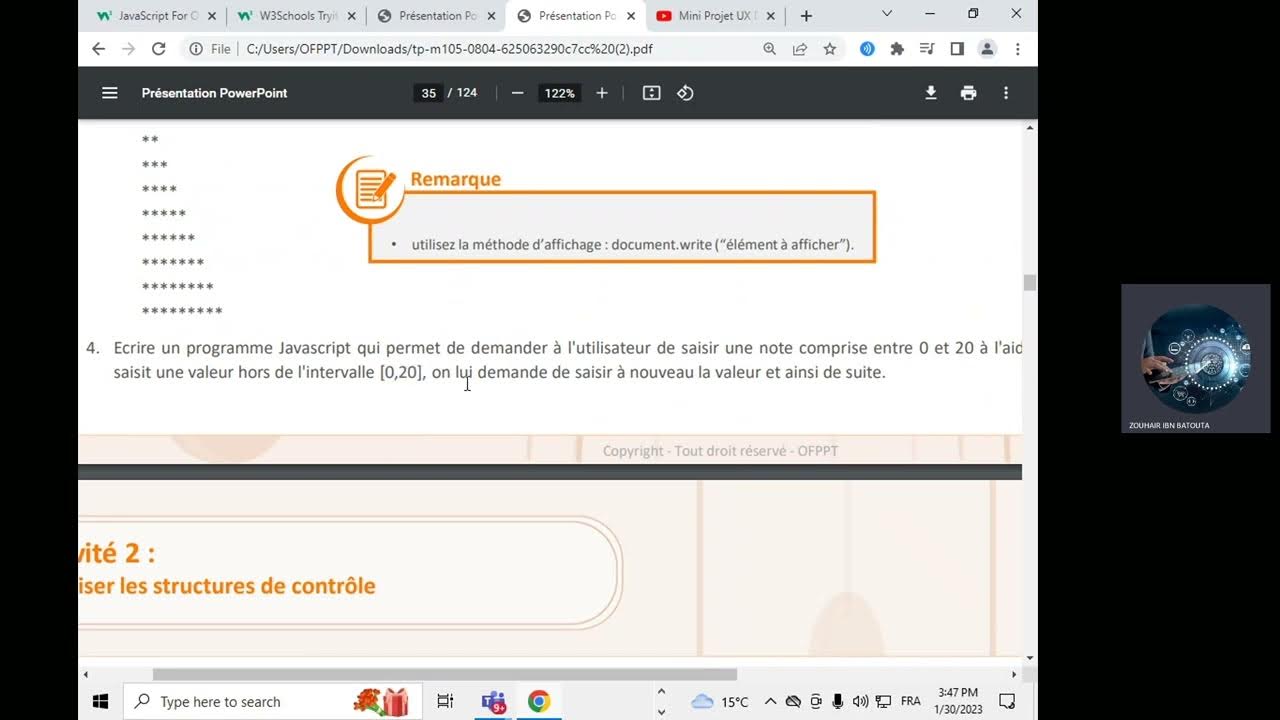
Task: Open the notification center
Action: click(1007, 701)
